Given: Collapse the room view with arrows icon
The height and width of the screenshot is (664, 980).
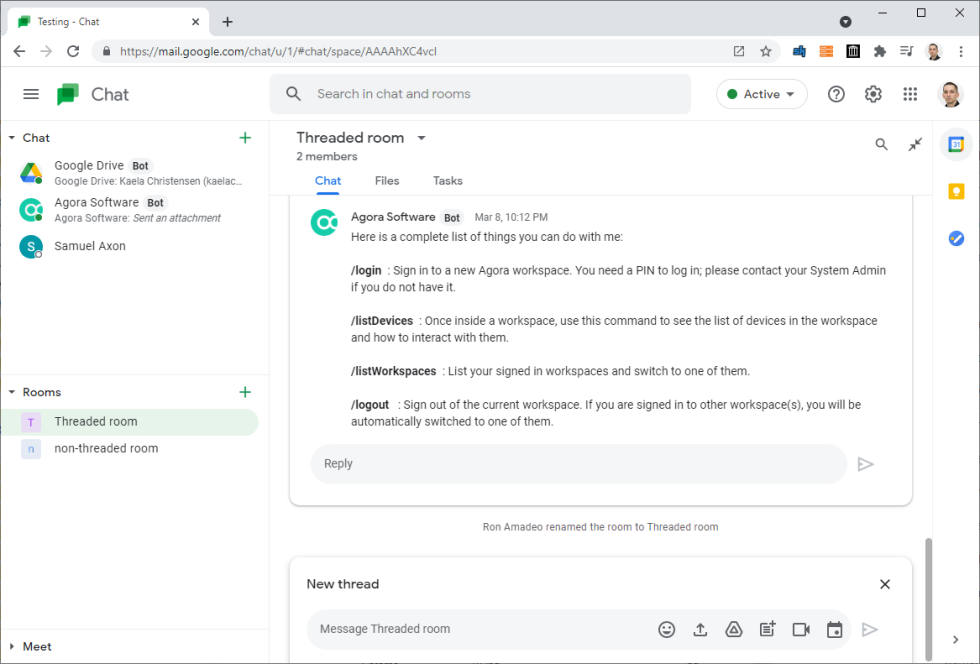Looking at the screenshot, I should (915, 144).
